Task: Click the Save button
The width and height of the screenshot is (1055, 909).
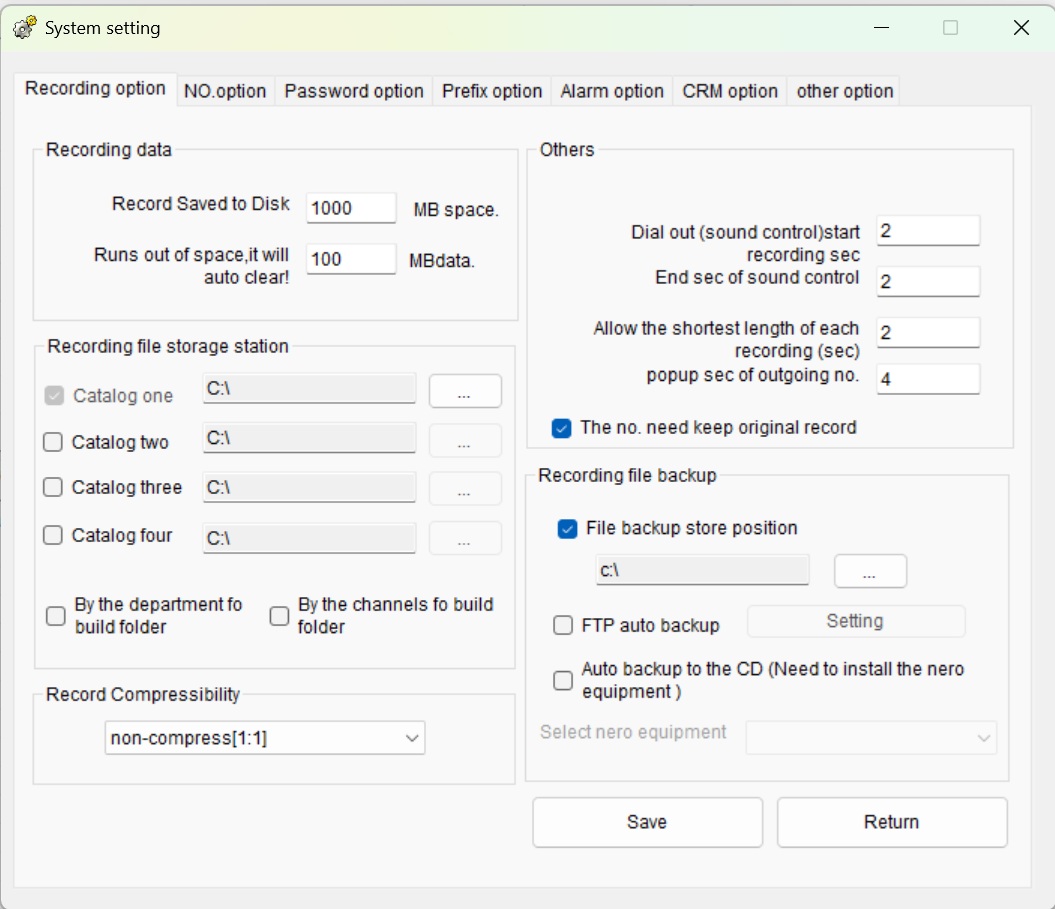Action: [646, 821]
